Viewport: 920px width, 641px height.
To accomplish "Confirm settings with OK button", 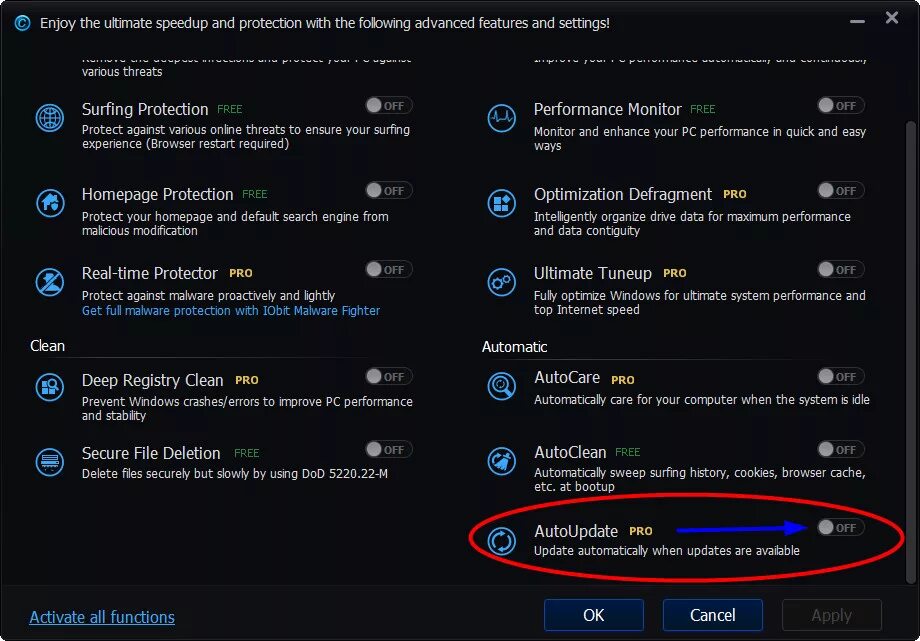I will pyautogui.click(x=594, y=615).
